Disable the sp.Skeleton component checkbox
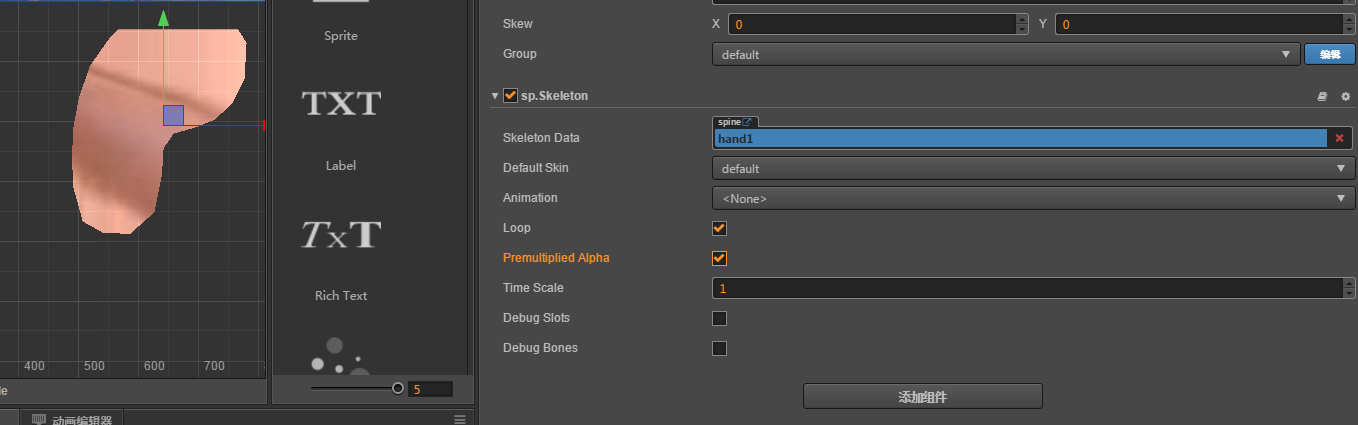1358x425 pixels. coord(510,96)
